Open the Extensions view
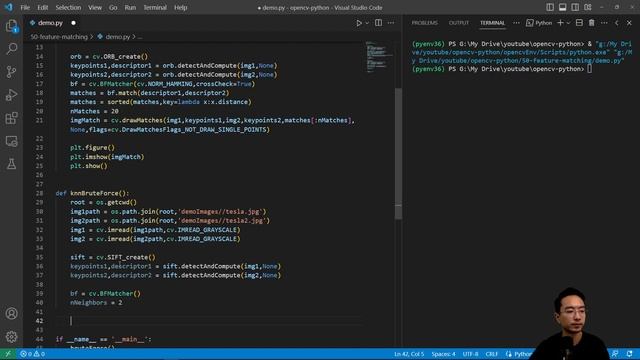The height and width of the screenshot is (360, 640). [11, 118]
